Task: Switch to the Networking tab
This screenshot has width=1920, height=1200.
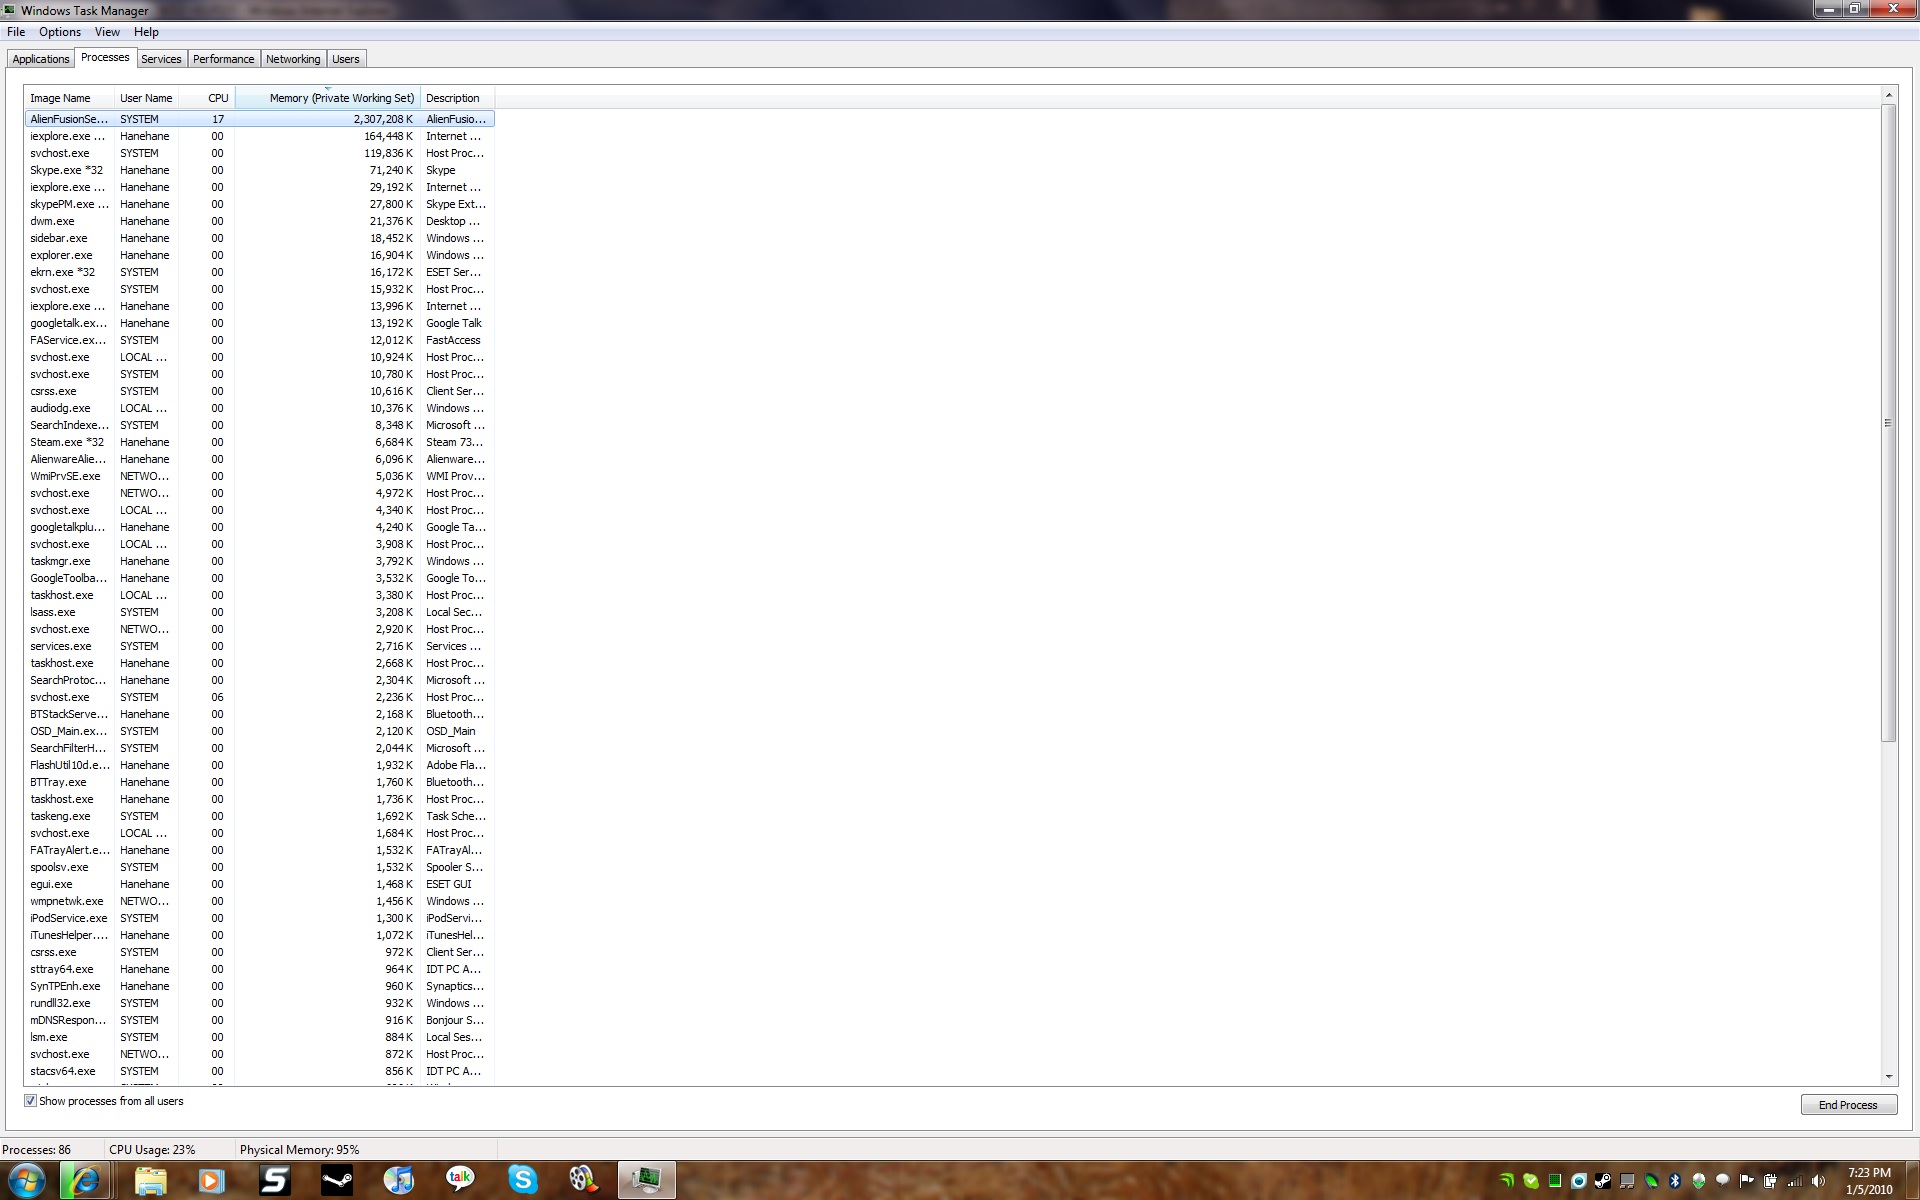Action: click(293, 59)
